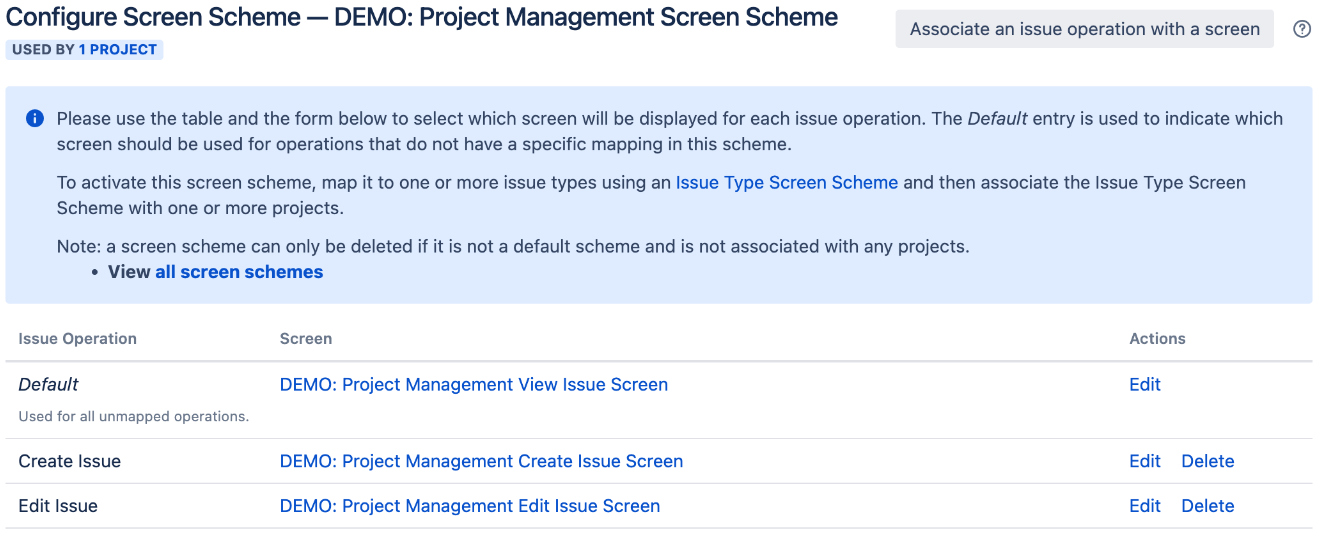The height and width of the screenshot is (534, 1318).
Task: Click the Issue Operation column header
Action: 78,339
